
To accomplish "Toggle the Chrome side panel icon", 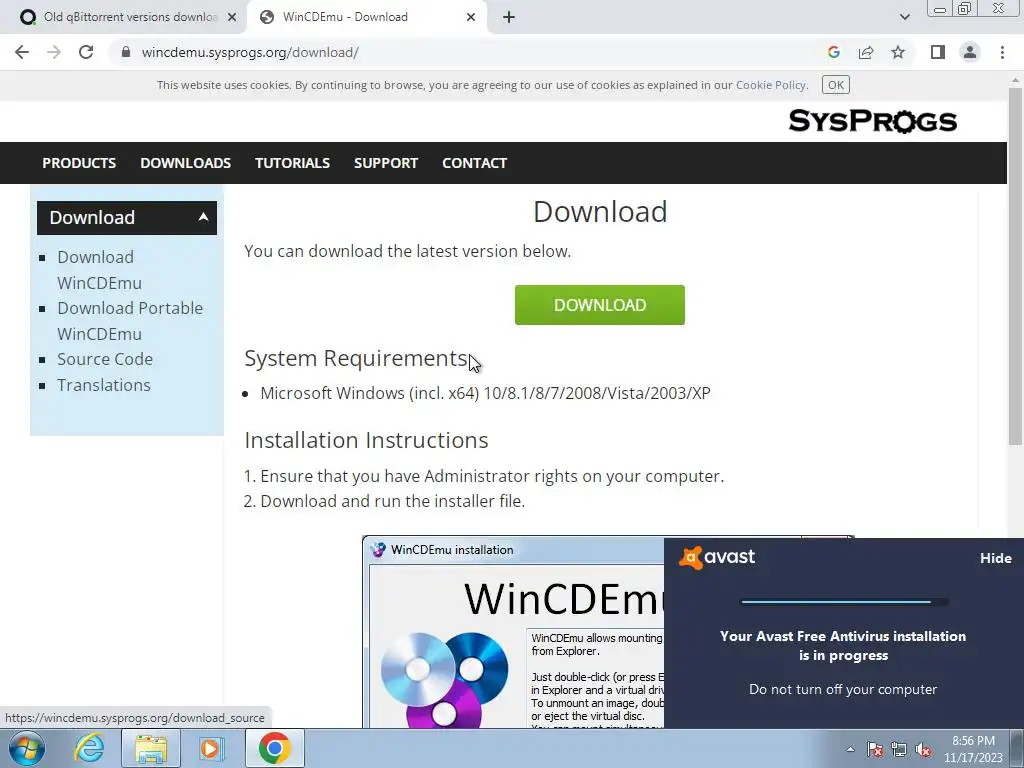I will (938, 52).
